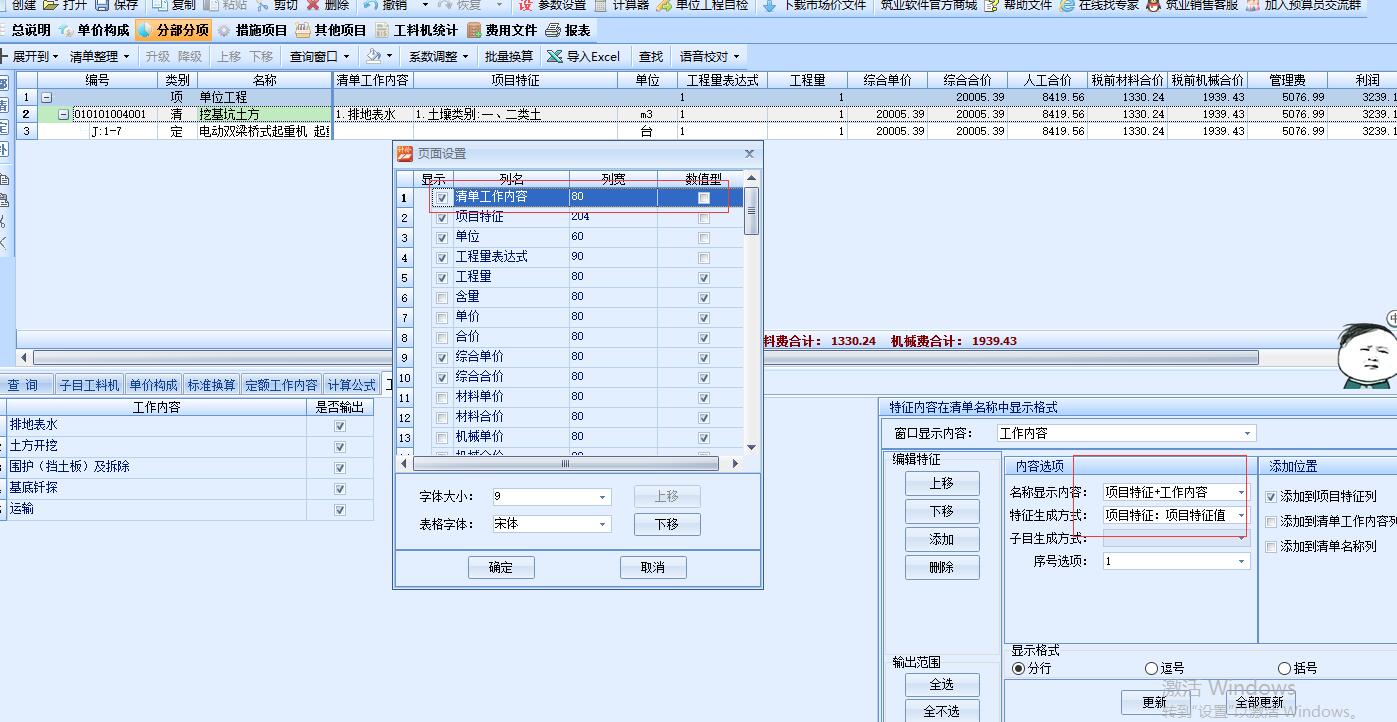Expand the 表格字体 font dropdown
1397x722 pixels.
pyautogui.click(x=602, y=524)
